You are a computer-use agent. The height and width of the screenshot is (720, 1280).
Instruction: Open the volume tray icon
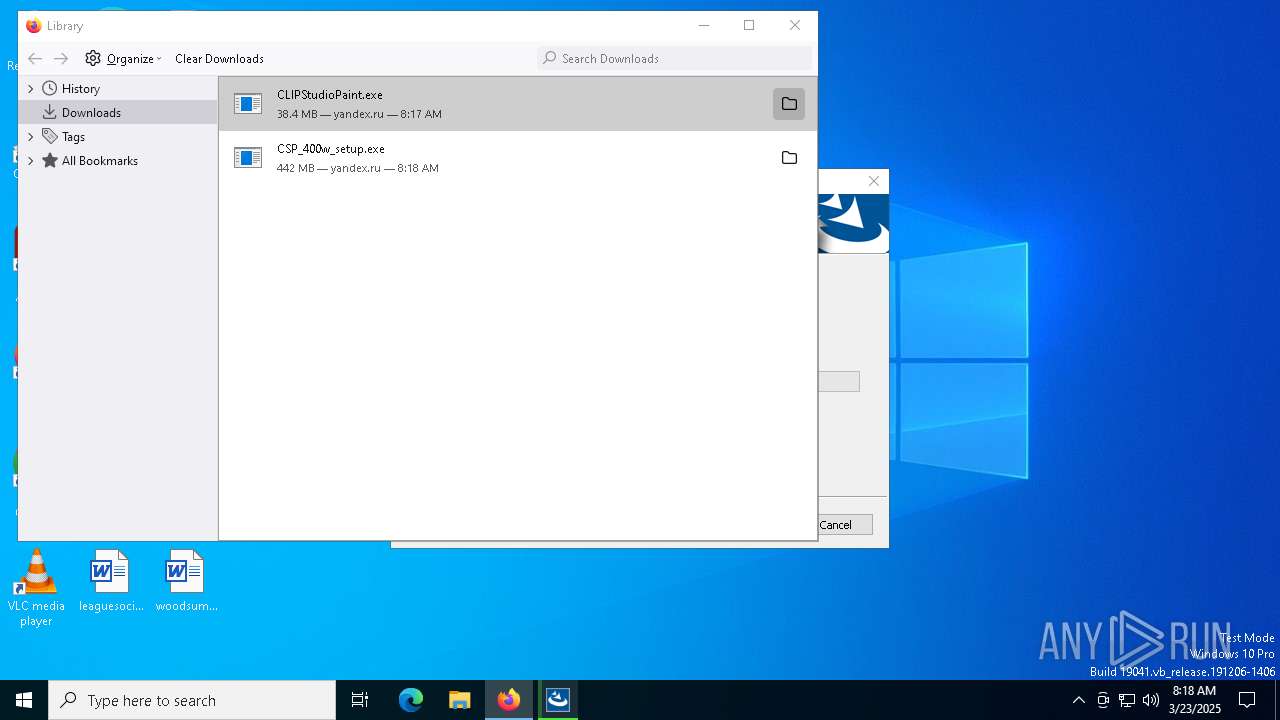(1151, 700)
